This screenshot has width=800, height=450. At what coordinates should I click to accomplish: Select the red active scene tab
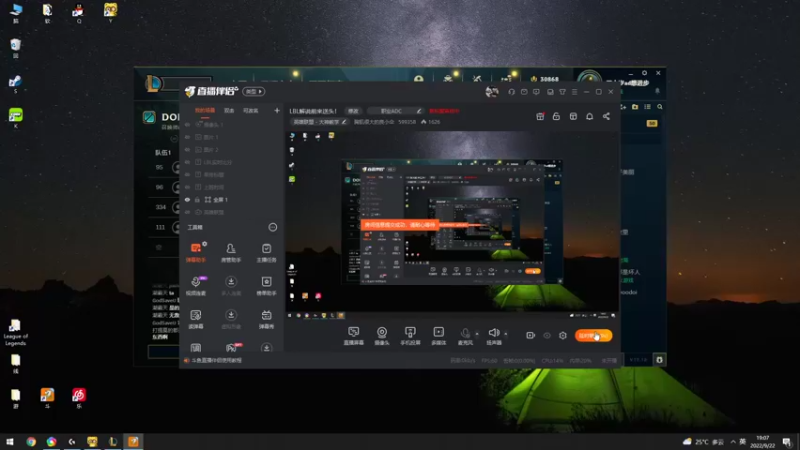tap(205, 111)
